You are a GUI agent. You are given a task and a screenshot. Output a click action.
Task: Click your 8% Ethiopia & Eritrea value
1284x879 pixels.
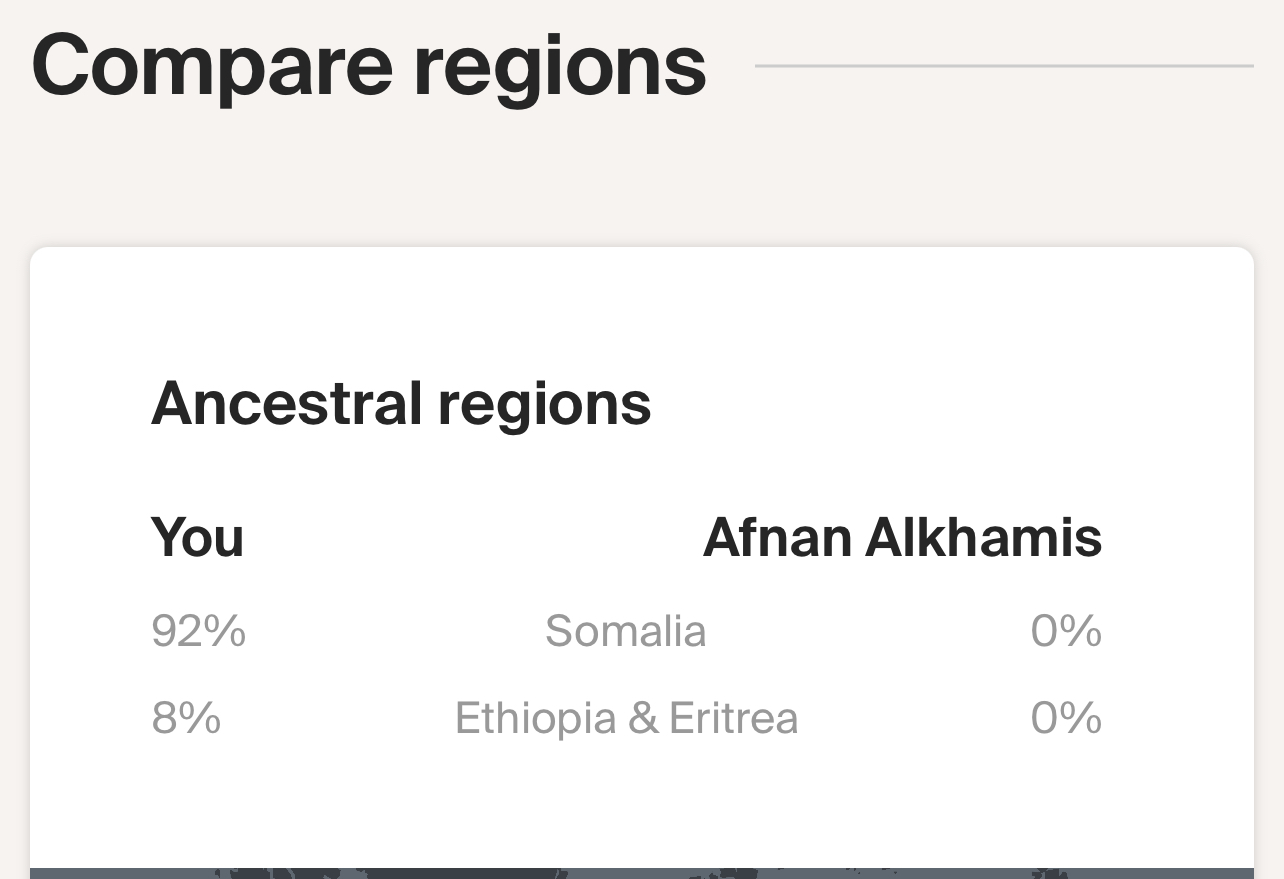tap(186, 718)
